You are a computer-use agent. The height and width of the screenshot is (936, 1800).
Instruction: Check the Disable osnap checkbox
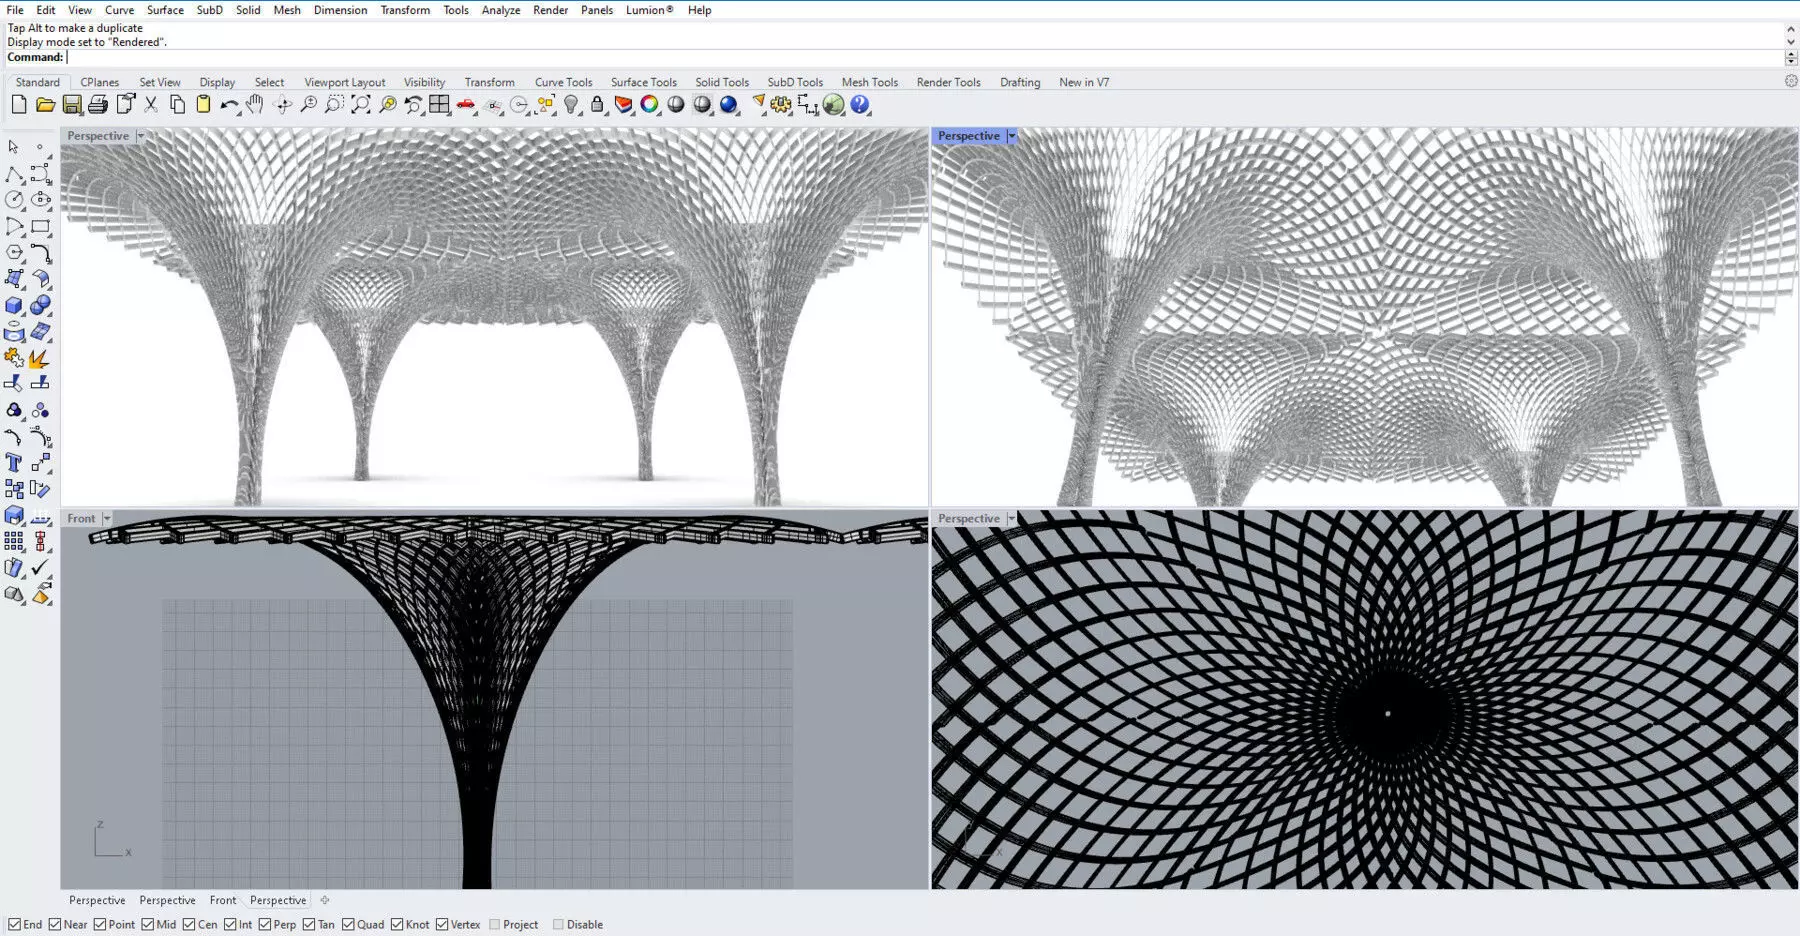[558, 925]
